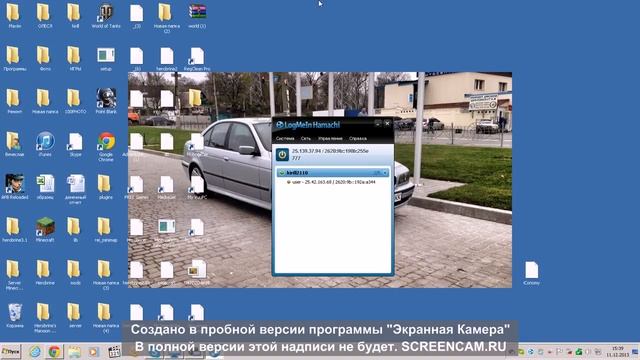Open Google Chrome from the taskbar
This screenshot has width=640, height=360.
pyautogui.click(x=54, y=351)
